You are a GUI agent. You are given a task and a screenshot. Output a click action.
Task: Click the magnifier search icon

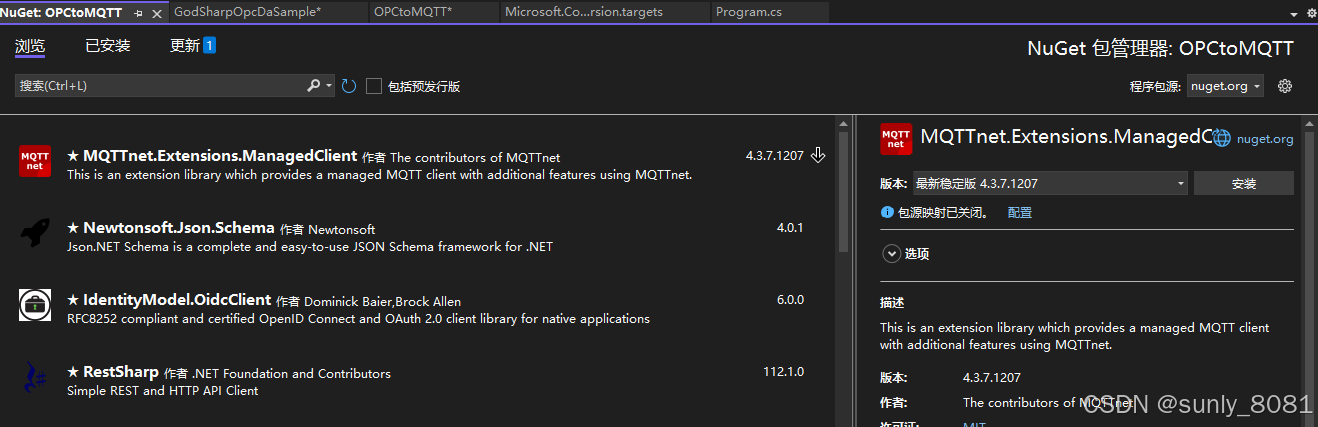(314, 86)
